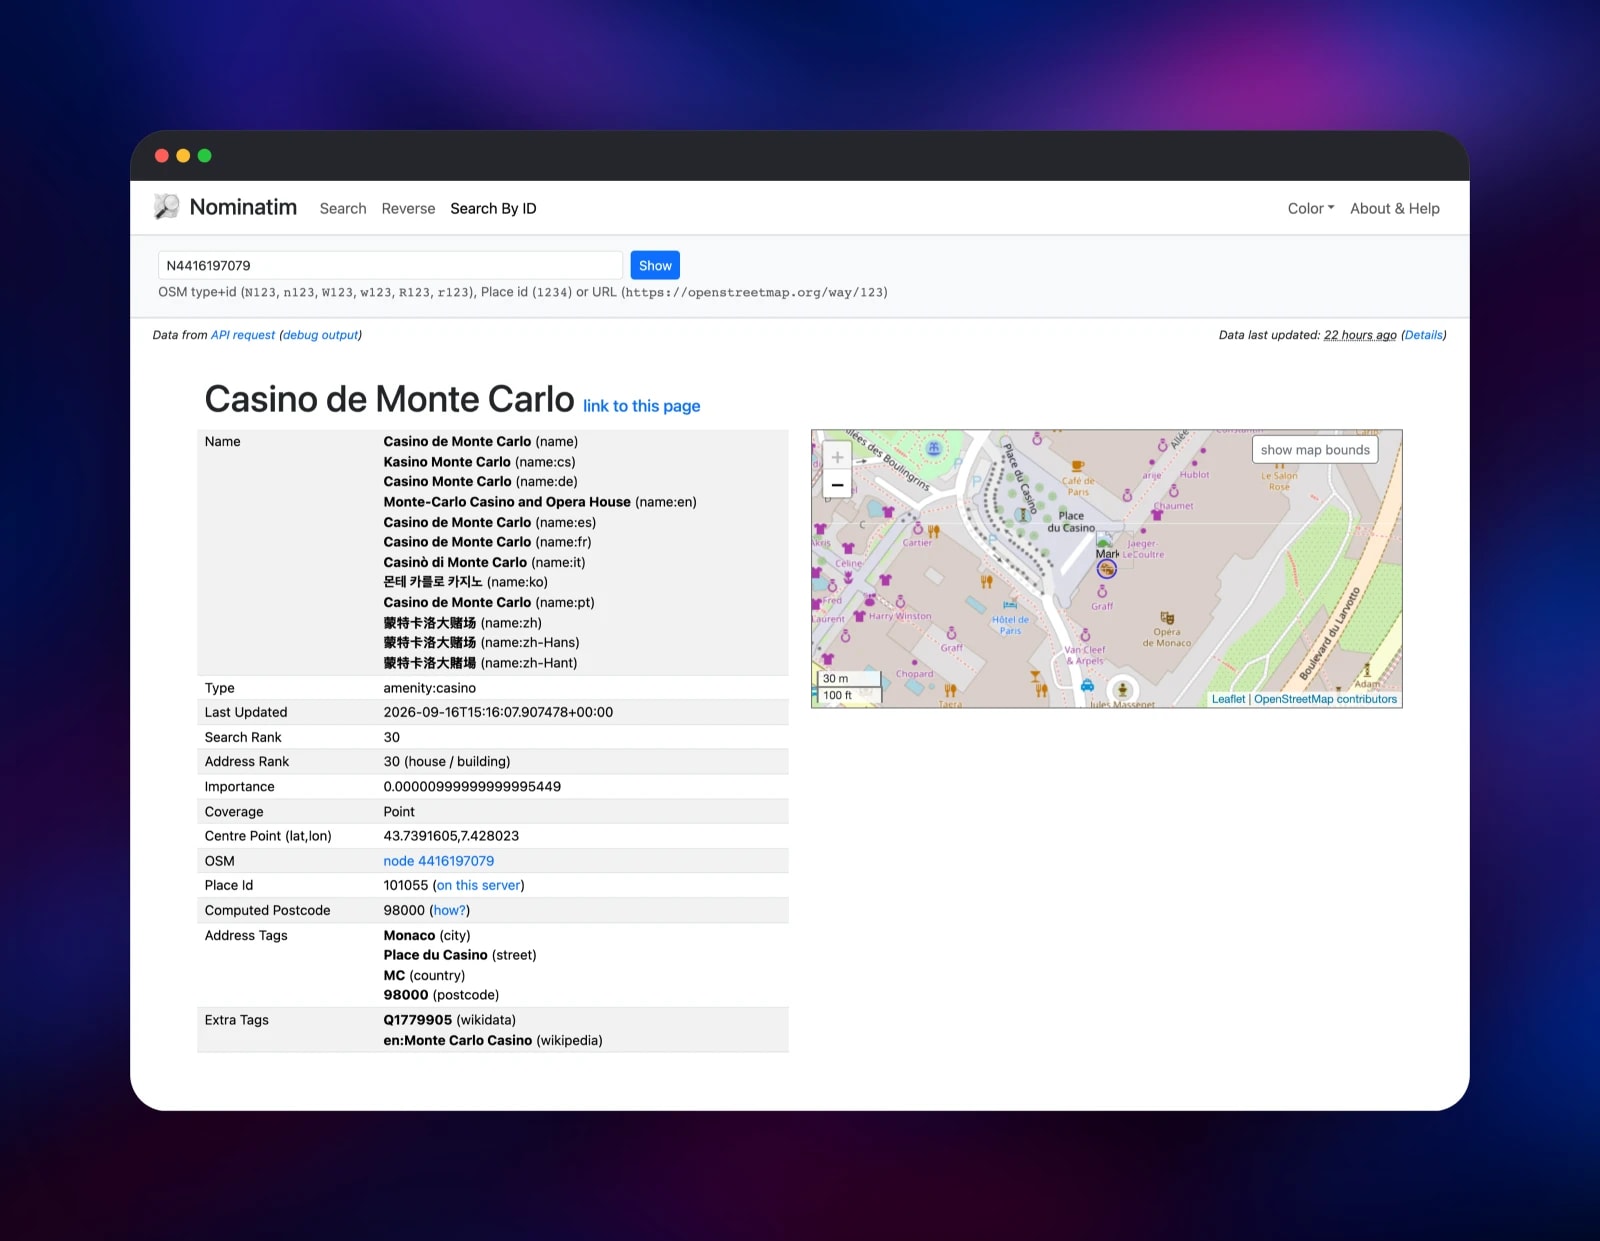Click the Q1779905 wikidata tag
This screenshot has height=1241, width=1600.
click(417, 1020)
